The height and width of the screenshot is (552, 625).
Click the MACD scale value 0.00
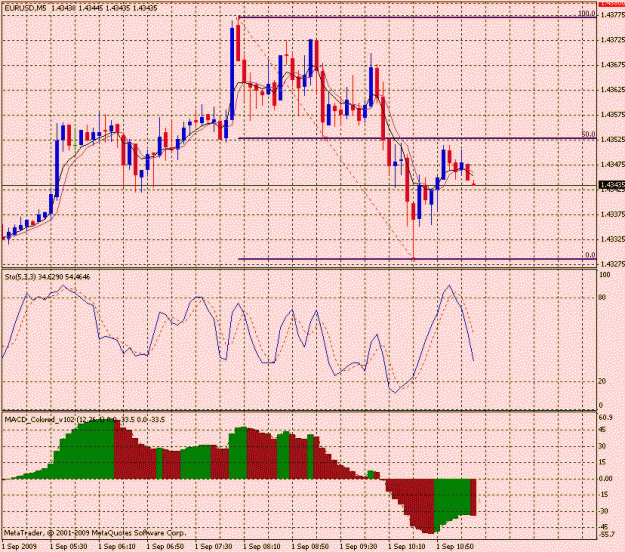pos(605,478)
